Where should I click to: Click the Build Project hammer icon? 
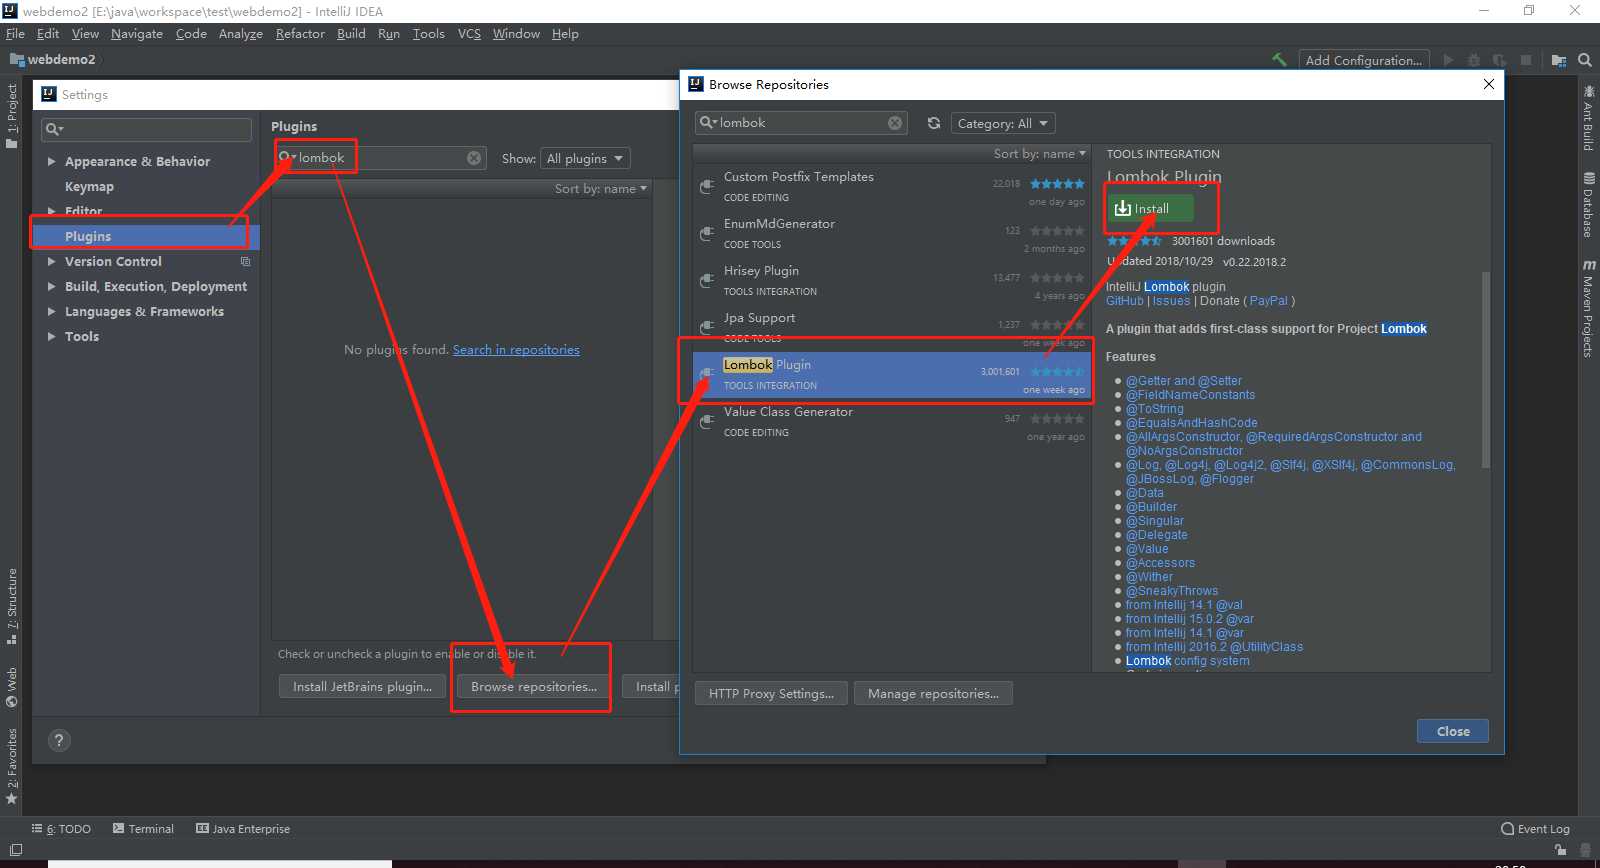click(1279, 60)
